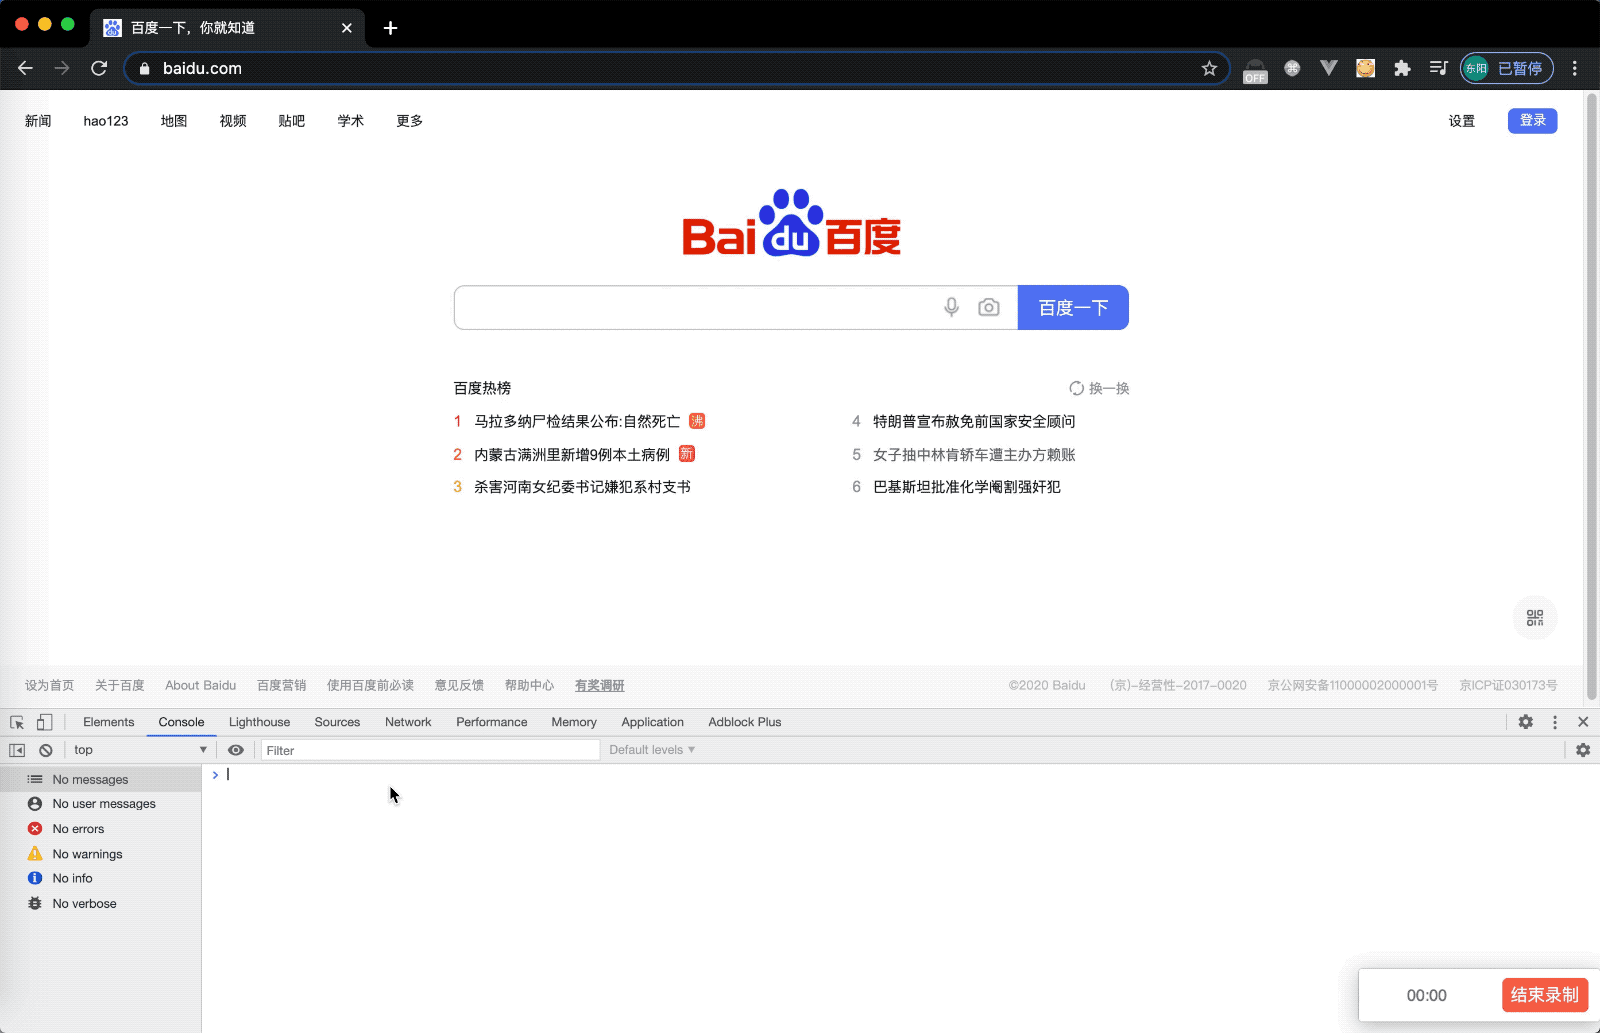Switch to the Network tab

pyautogui.click(x=407, y=721)
